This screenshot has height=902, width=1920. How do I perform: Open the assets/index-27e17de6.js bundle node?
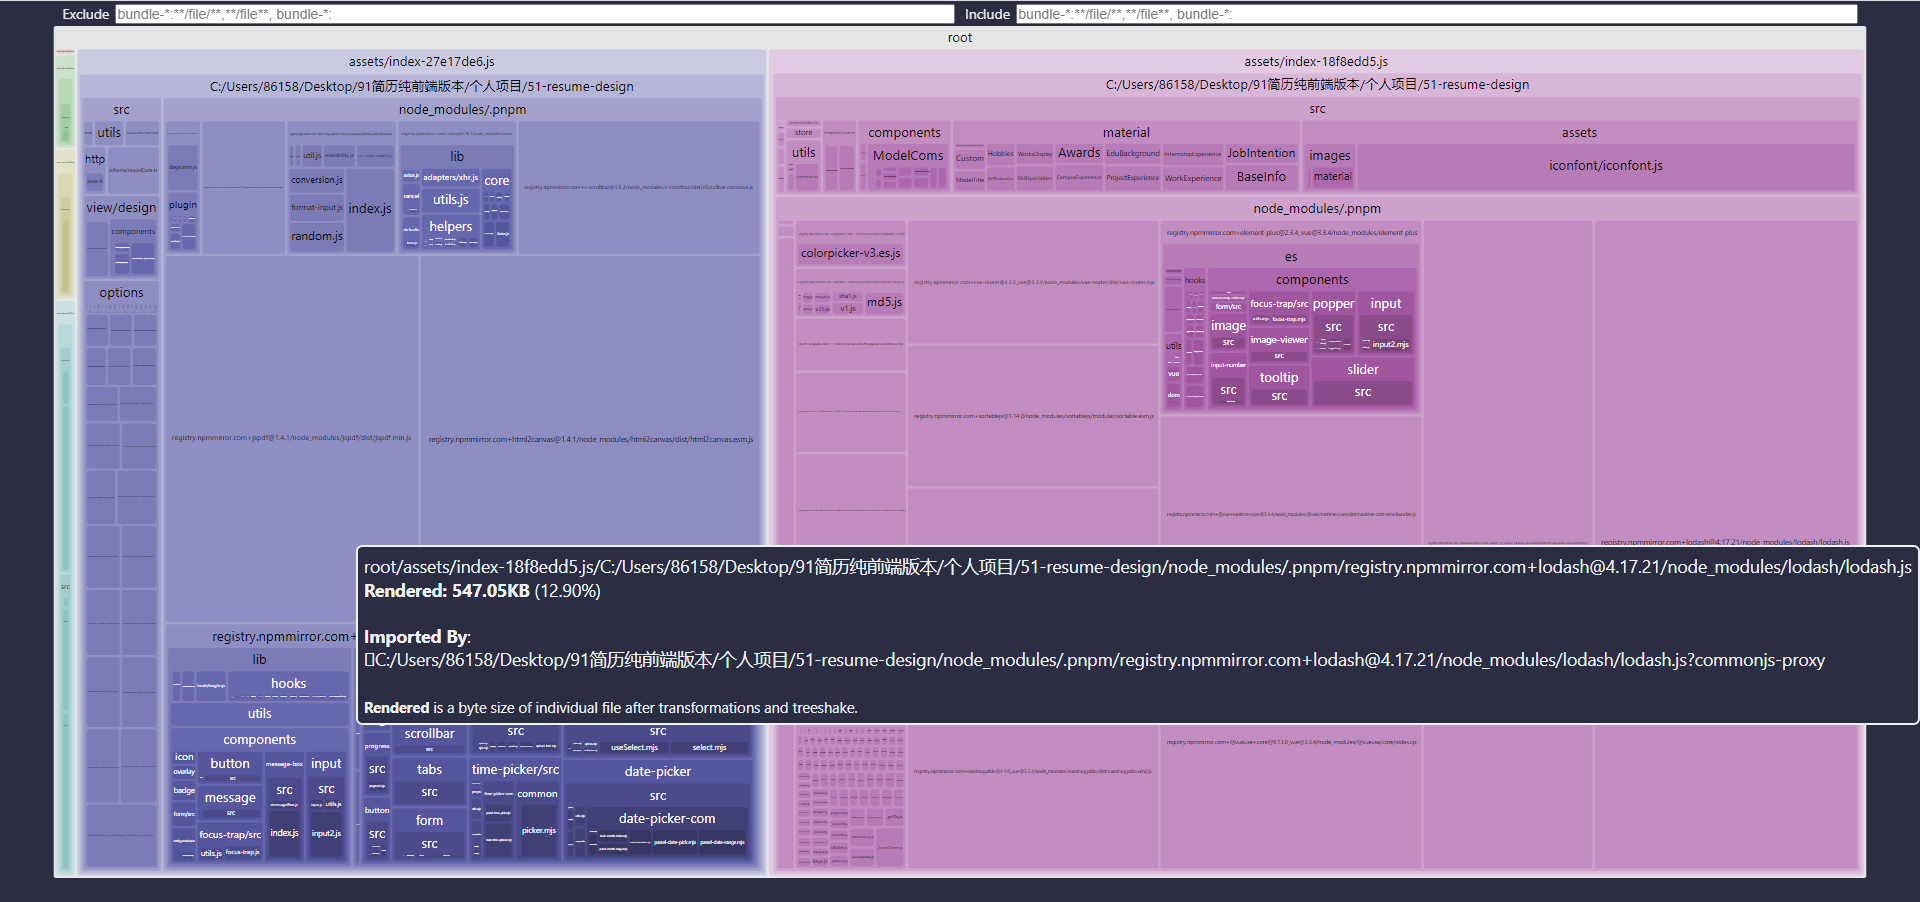(422, 62)
